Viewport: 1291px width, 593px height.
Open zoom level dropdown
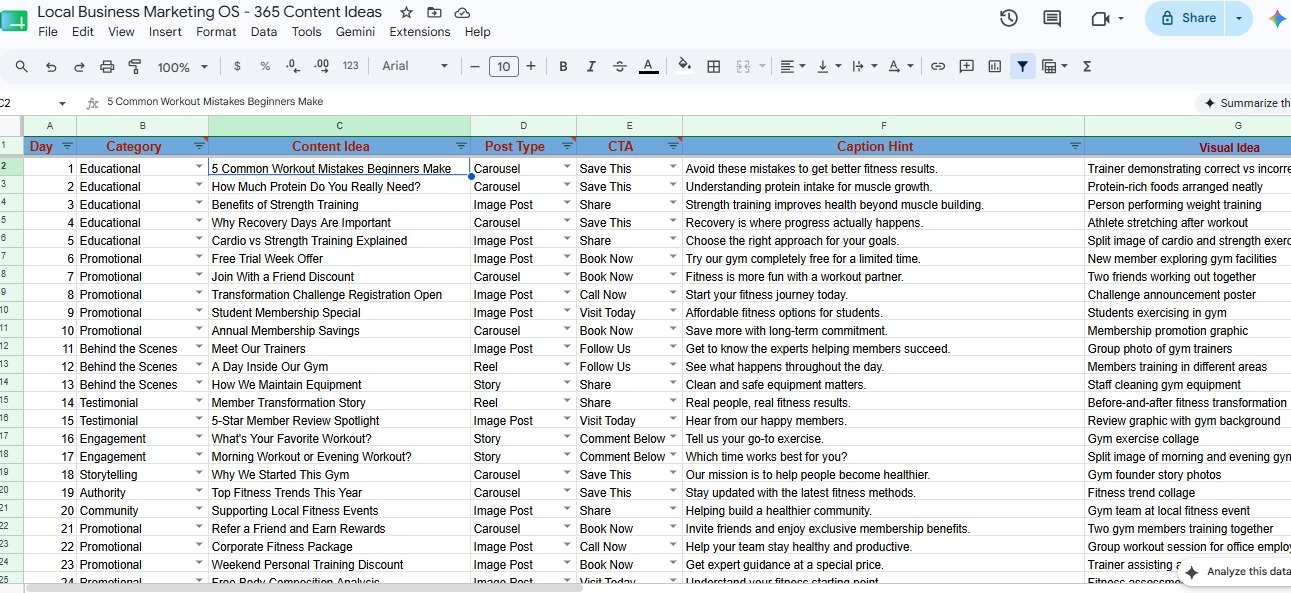183,67
